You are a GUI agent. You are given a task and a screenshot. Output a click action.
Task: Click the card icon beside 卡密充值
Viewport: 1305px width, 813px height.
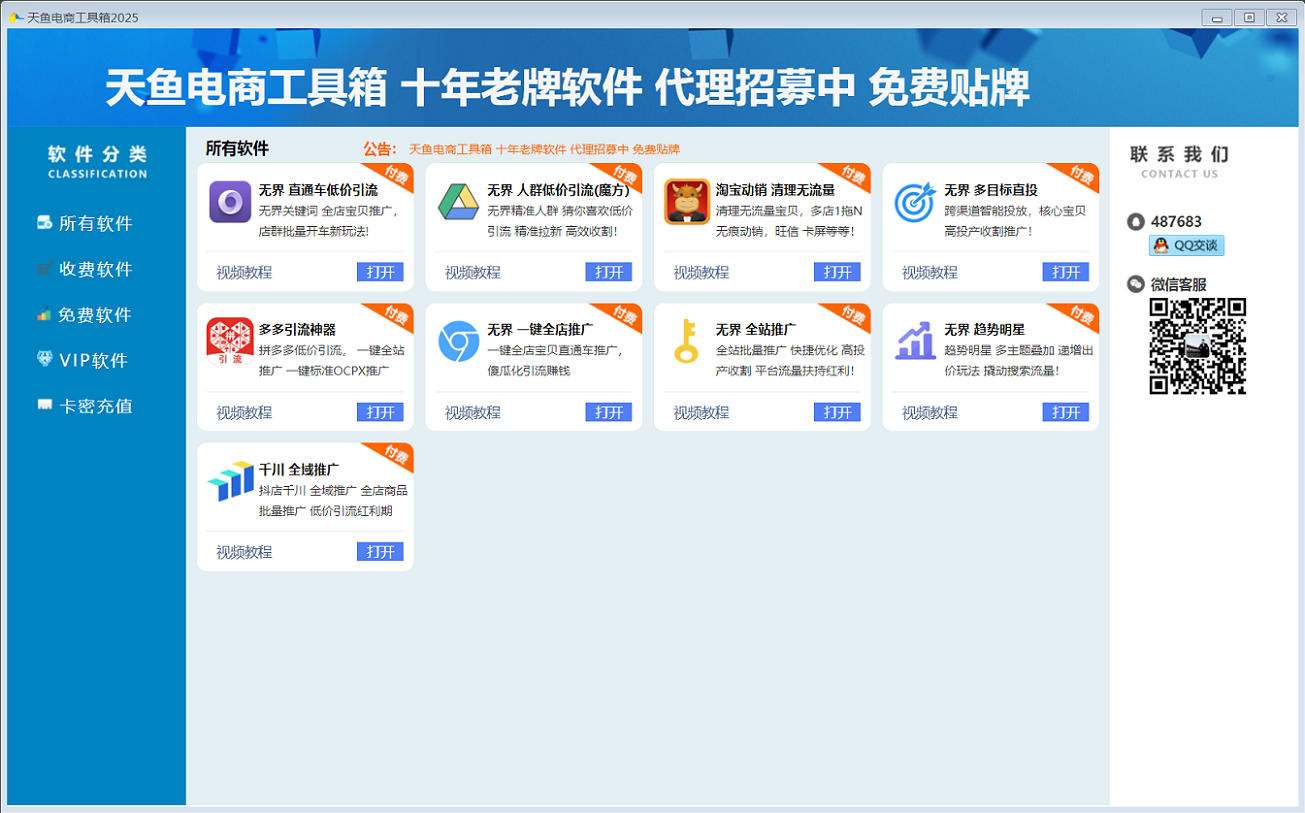click(44, 406)
